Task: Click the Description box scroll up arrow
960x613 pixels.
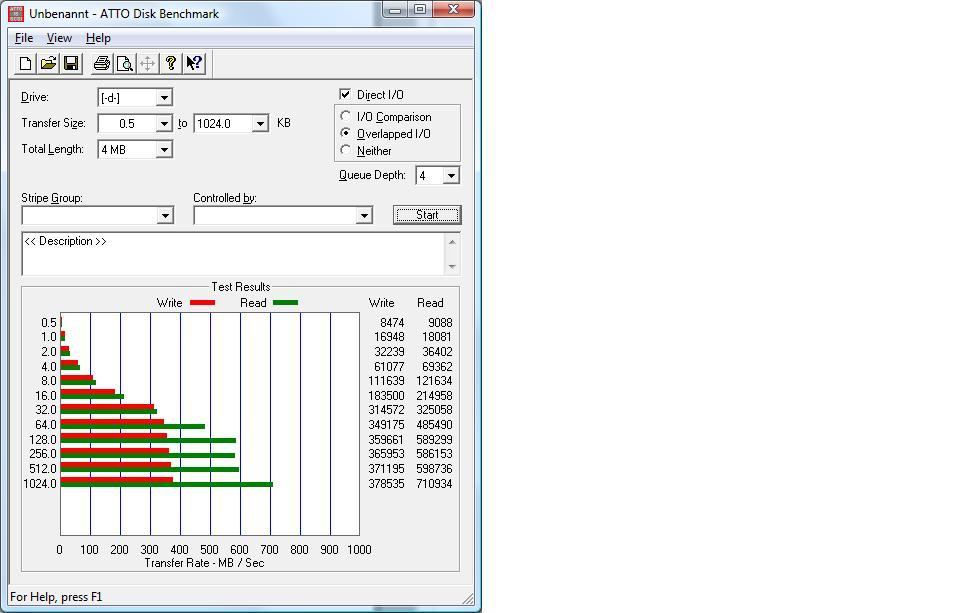Action: pos(452,242)
